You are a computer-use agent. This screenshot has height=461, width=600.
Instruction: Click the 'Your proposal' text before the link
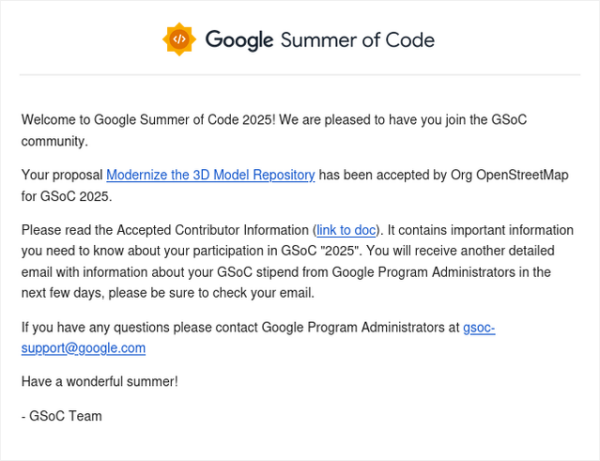click(62, 175)
